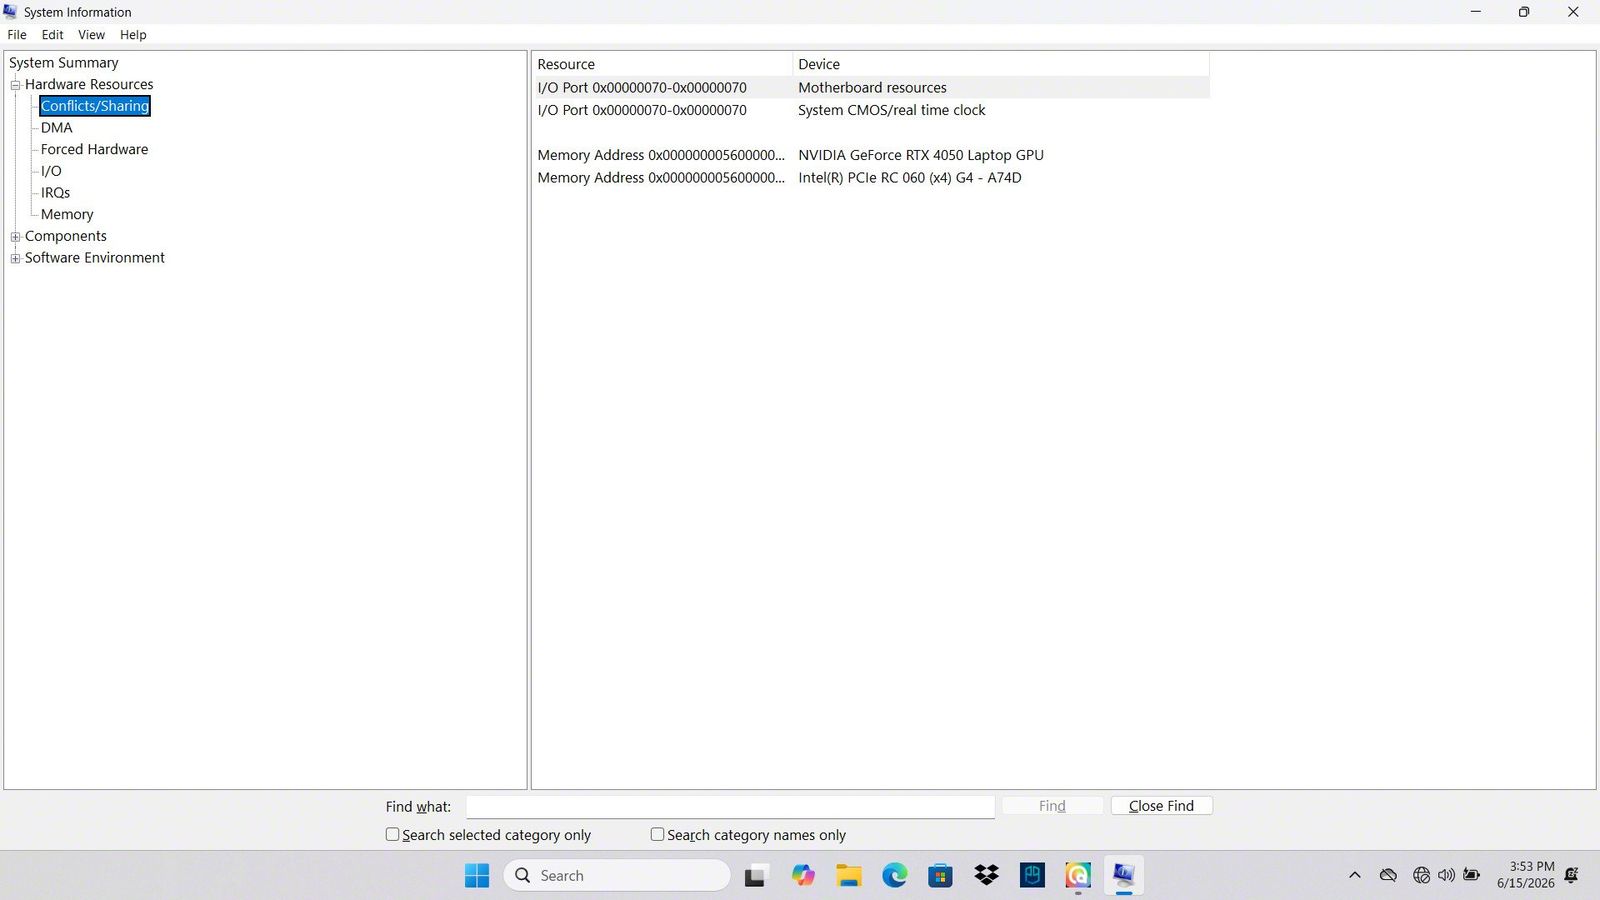Image resolution: width=1600 pixels, height=900 pixels.
Task: Open the Edit menu
Action: tap(52, 35)
